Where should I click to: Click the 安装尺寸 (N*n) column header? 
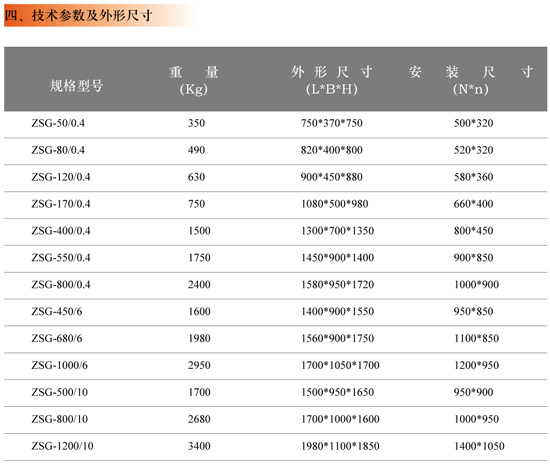(471, 80)
